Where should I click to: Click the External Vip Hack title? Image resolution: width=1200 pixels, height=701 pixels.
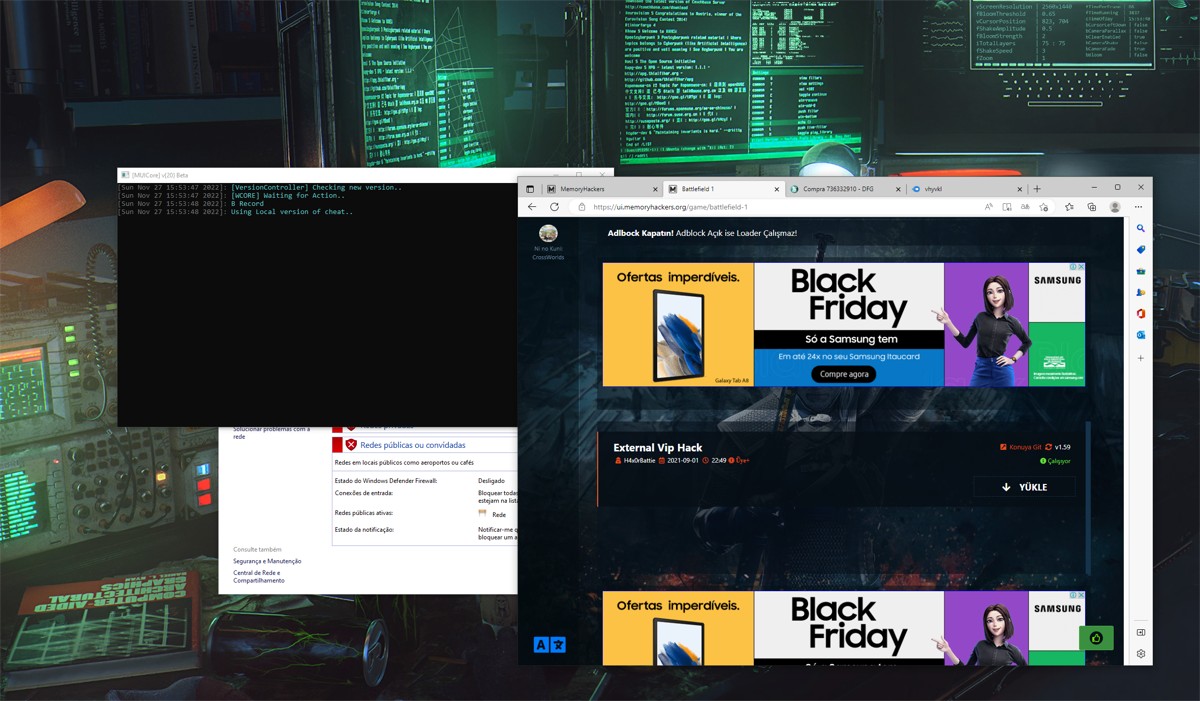(x=658, y=447)
